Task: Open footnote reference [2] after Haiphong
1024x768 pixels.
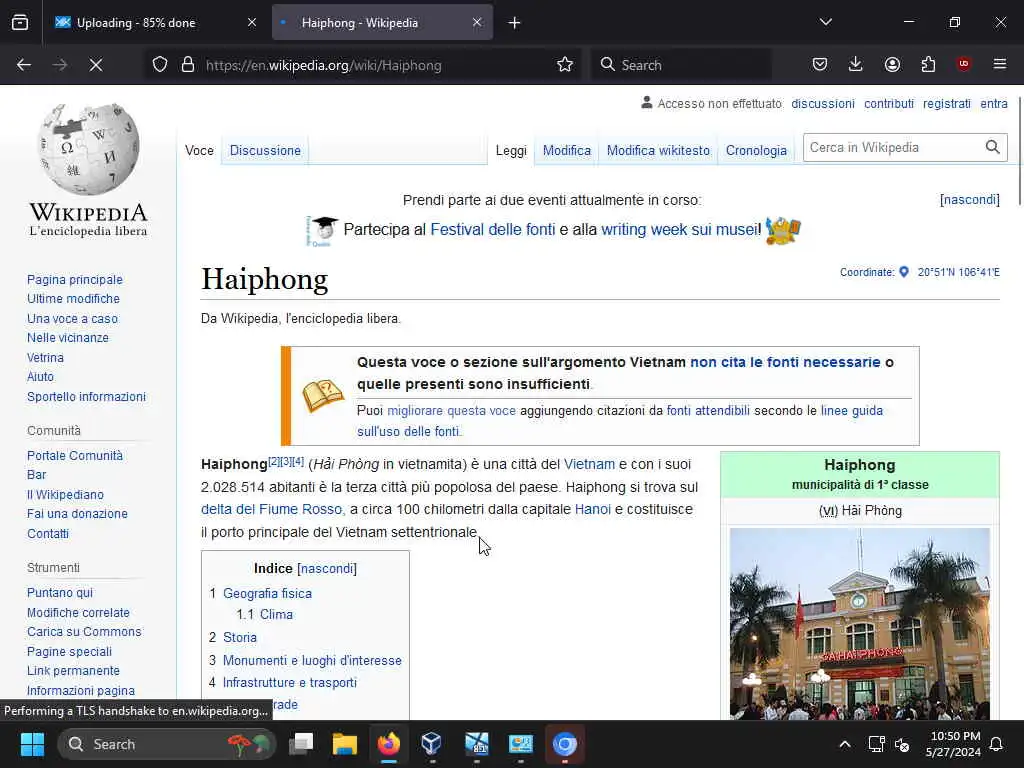Action: 274,461
